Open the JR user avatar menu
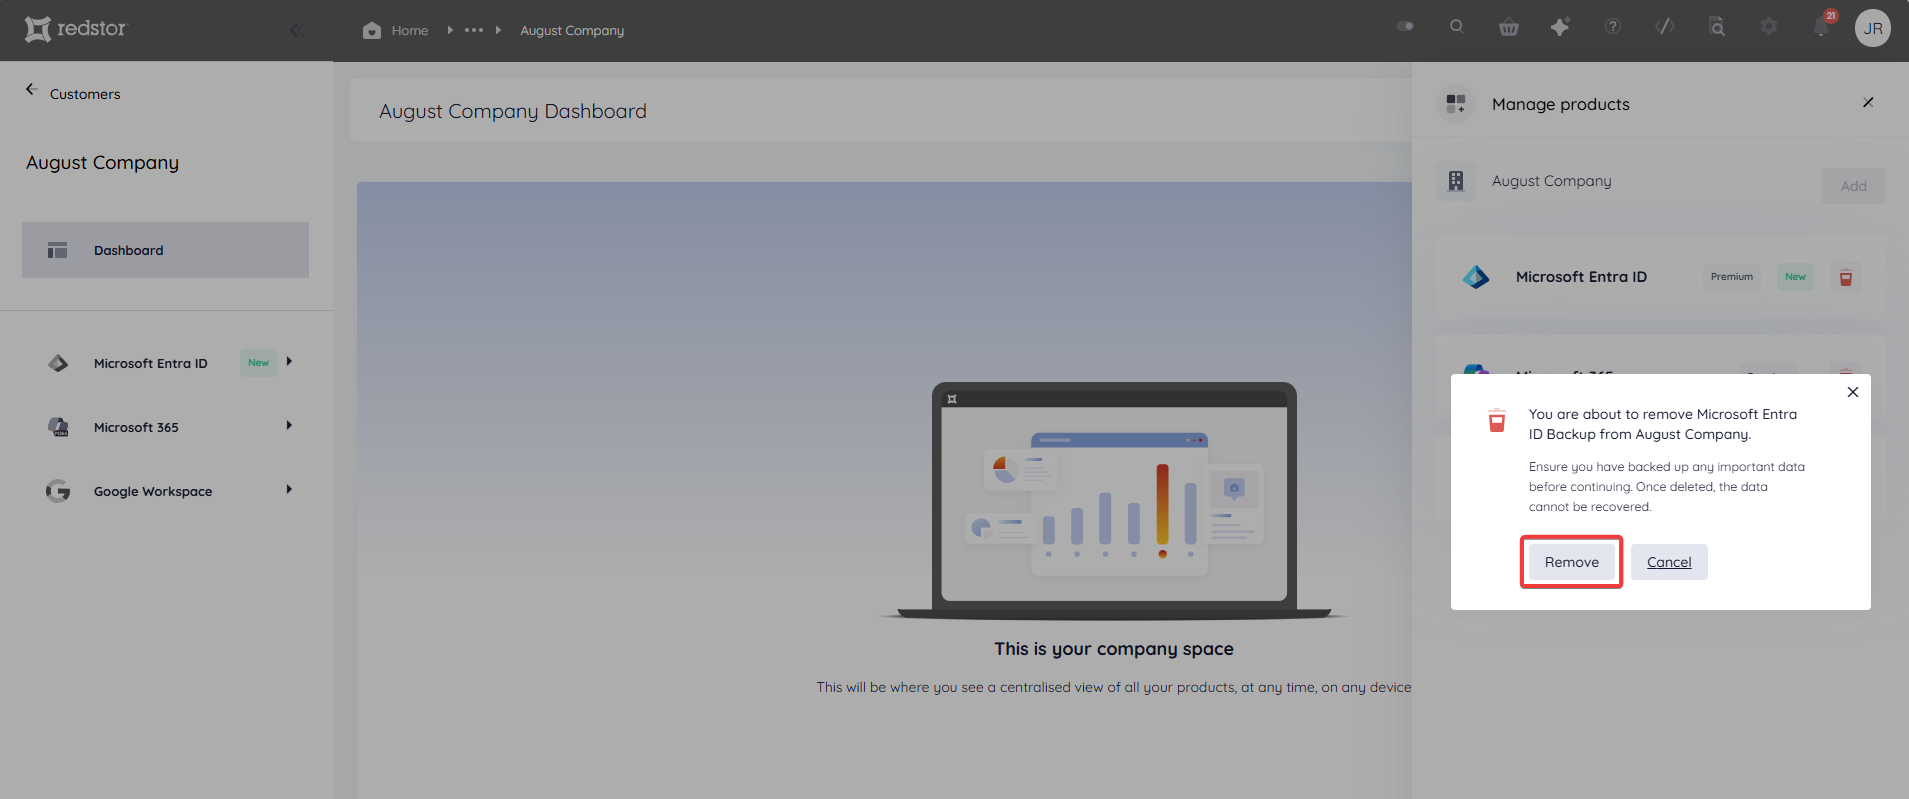 point(1873,29)
